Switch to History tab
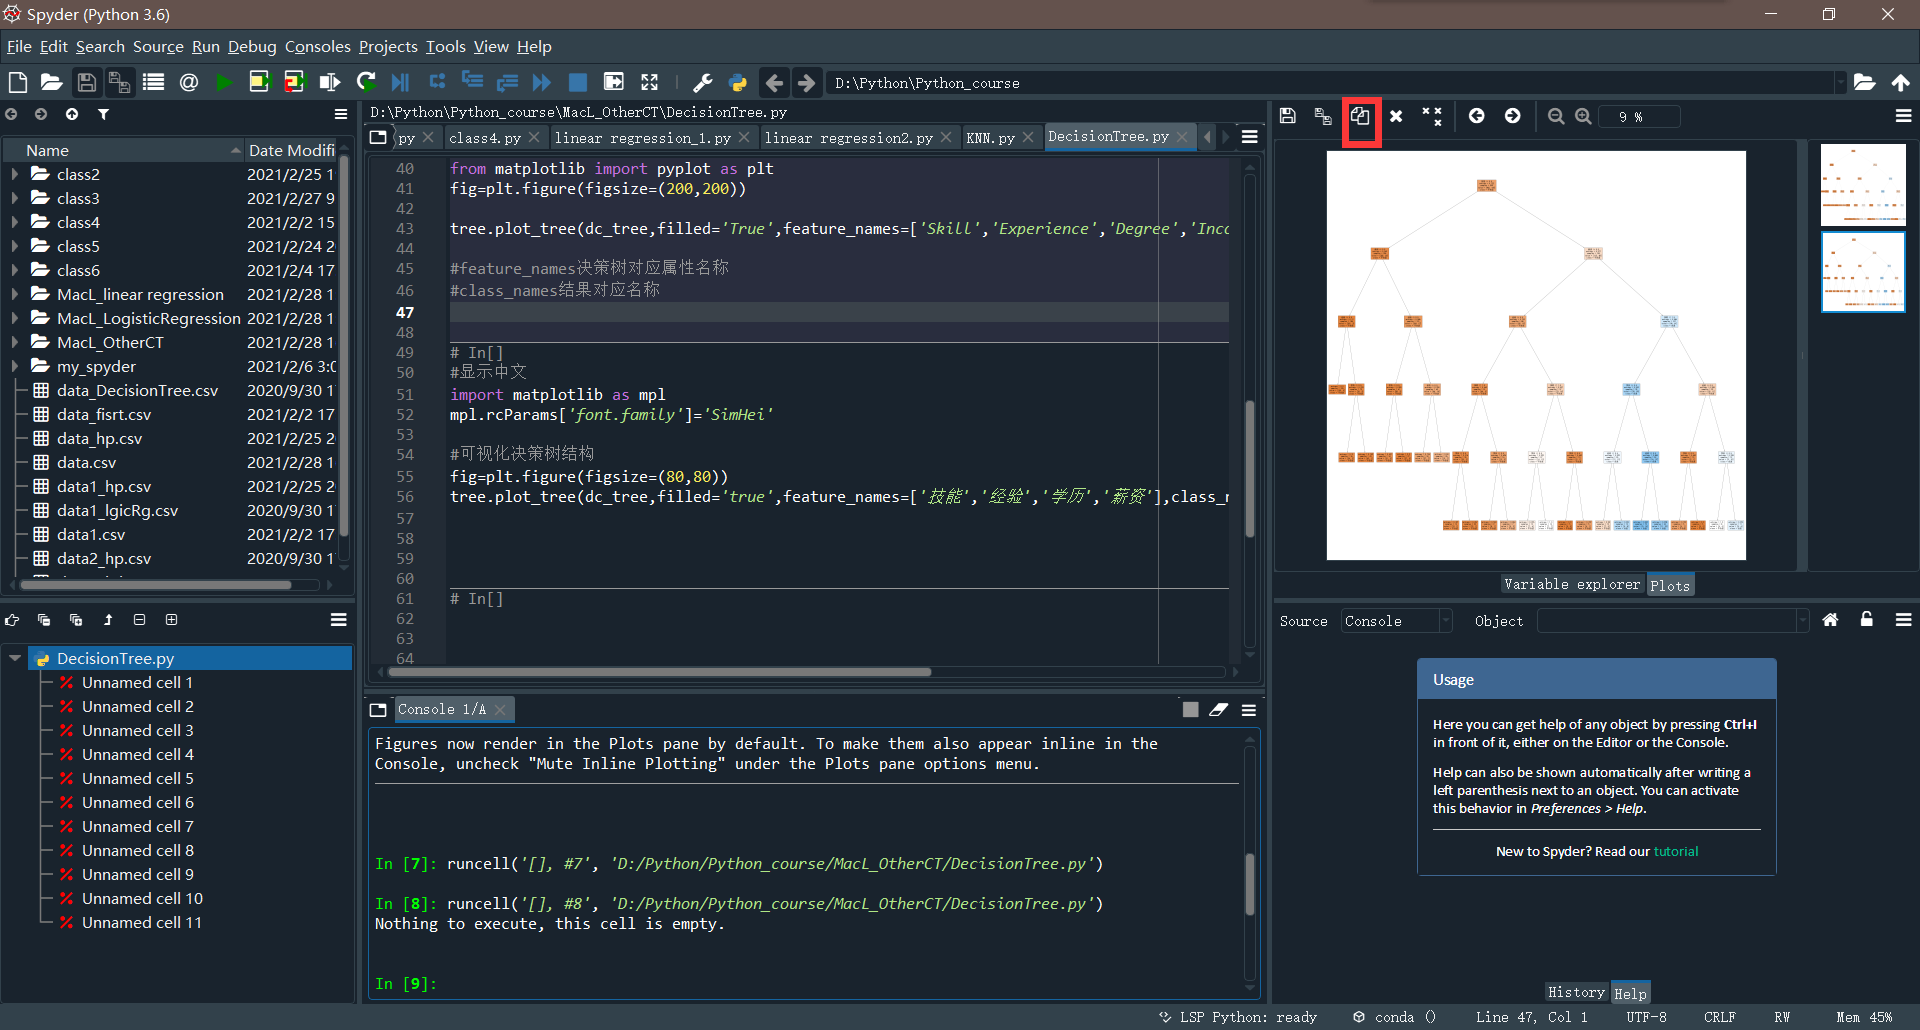The height and width of the screenshot is (1030, 1920). click(x=1576, y=992)
